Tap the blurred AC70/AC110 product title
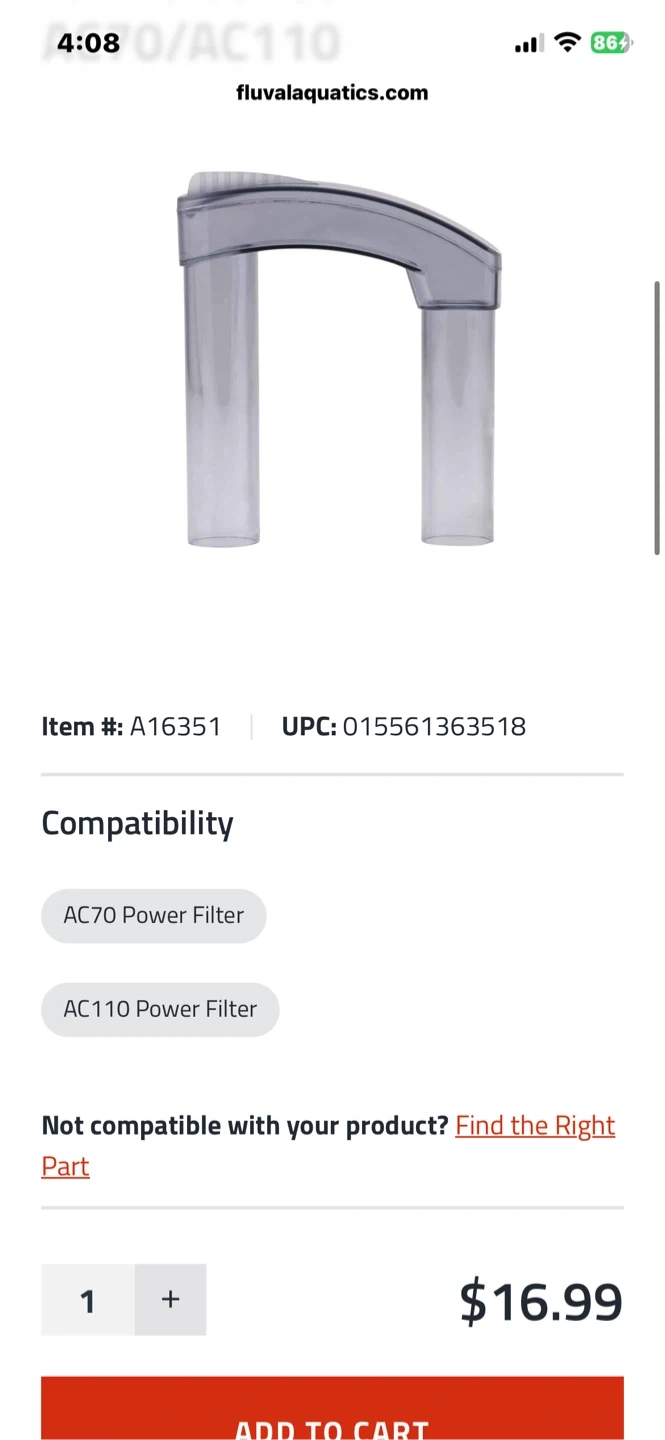 tap(190, 40)
